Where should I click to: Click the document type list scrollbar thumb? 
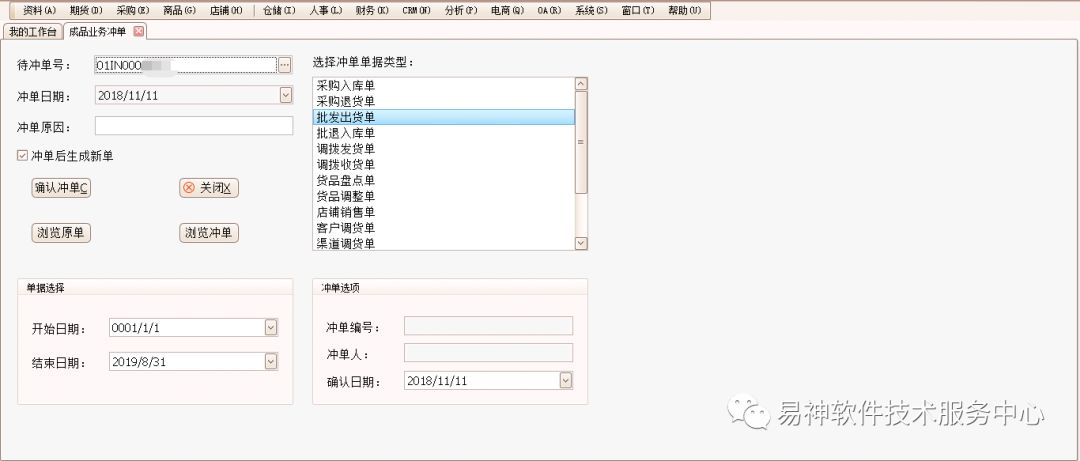pyautogui.click(x=581, y=142)
